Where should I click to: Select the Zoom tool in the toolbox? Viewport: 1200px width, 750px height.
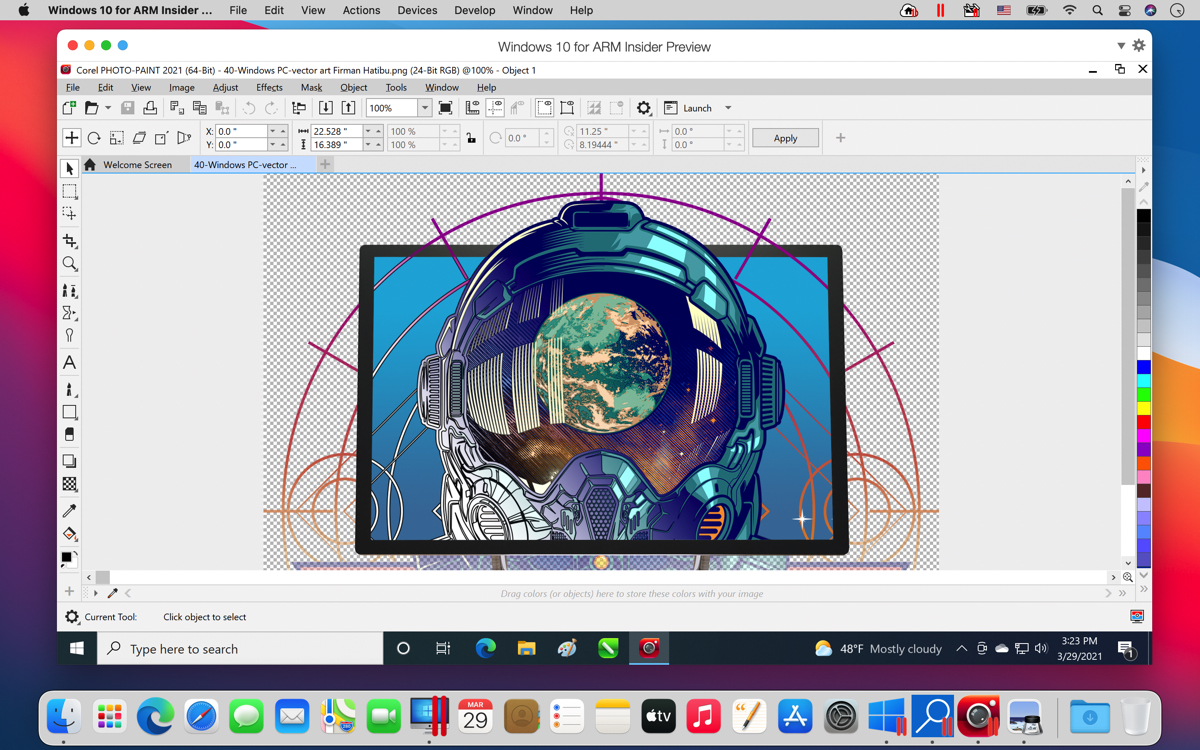[x=69, y=264]
